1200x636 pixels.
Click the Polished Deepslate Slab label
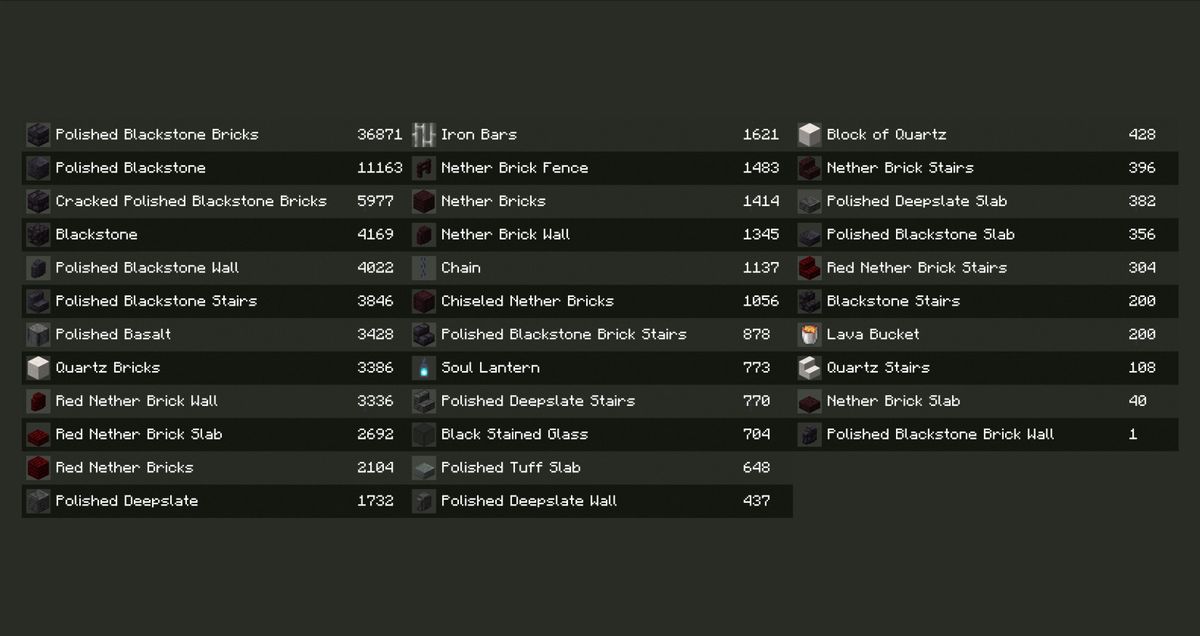(x=916, y=201)
